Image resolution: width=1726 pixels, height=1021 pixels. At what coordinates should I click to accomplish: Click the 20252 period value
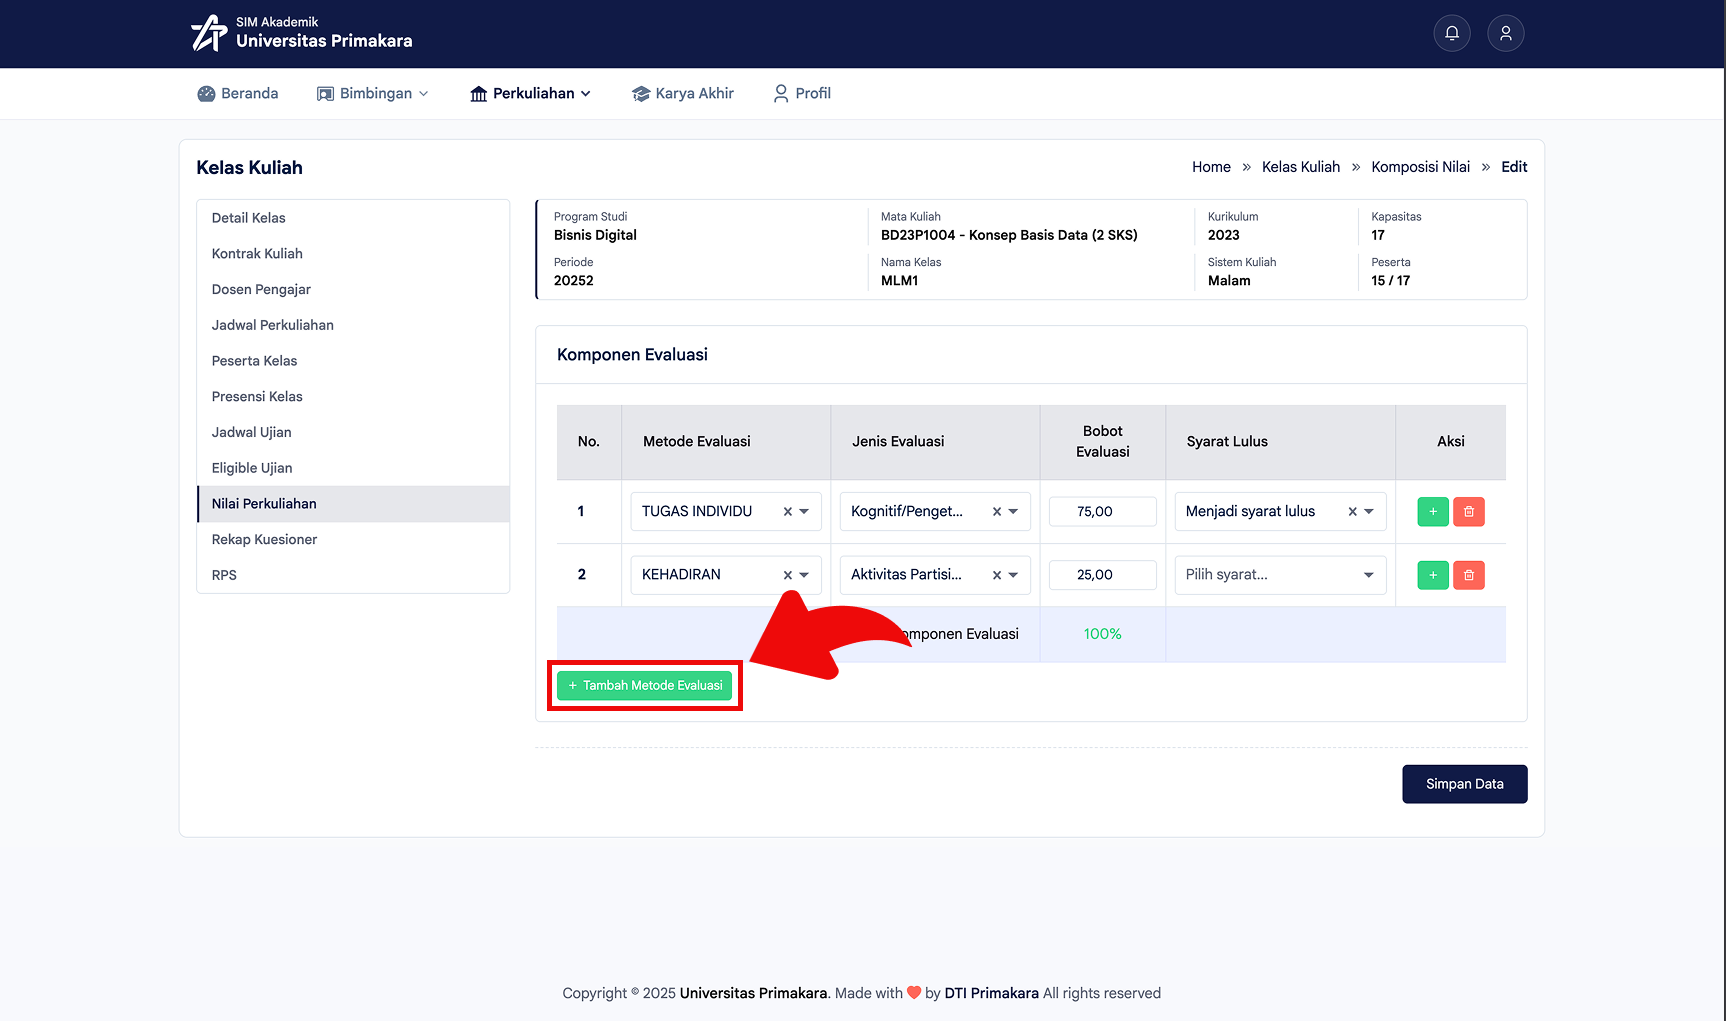tap(574, 281)
